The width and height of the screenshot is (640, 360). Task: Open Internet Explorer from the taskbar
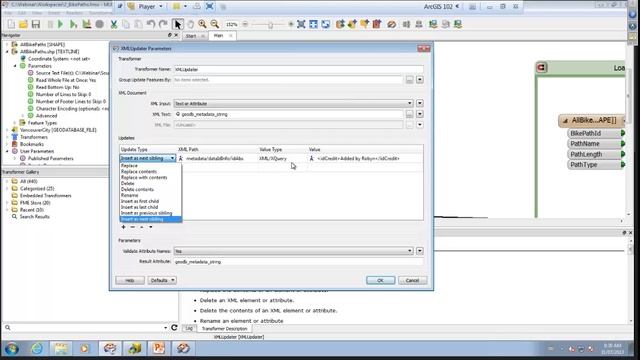pyautogui.click(x=37, y=348)
